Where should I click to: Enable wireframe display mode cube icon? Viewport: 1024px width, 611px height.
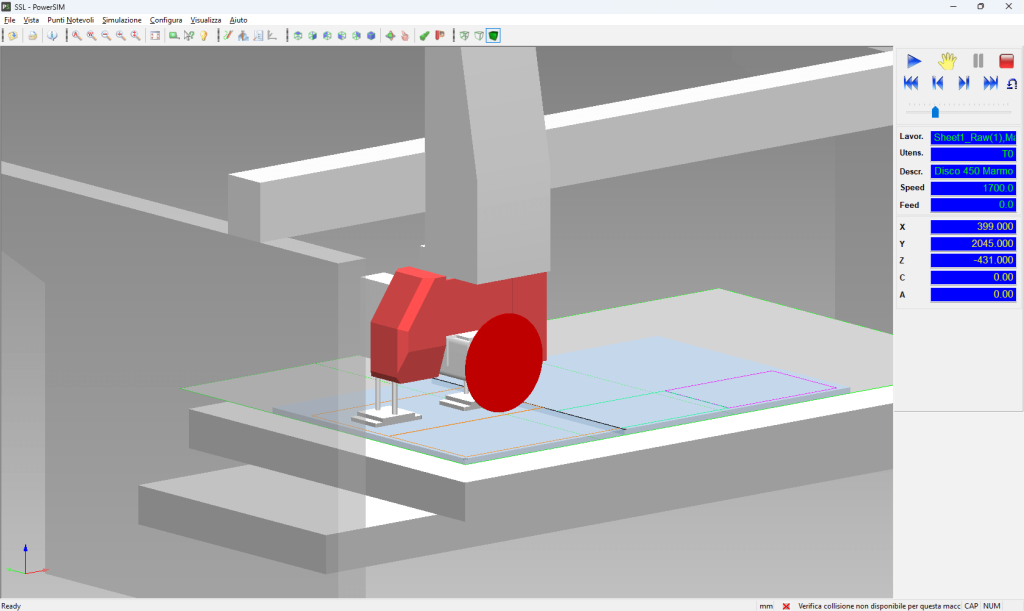[464, 36]
